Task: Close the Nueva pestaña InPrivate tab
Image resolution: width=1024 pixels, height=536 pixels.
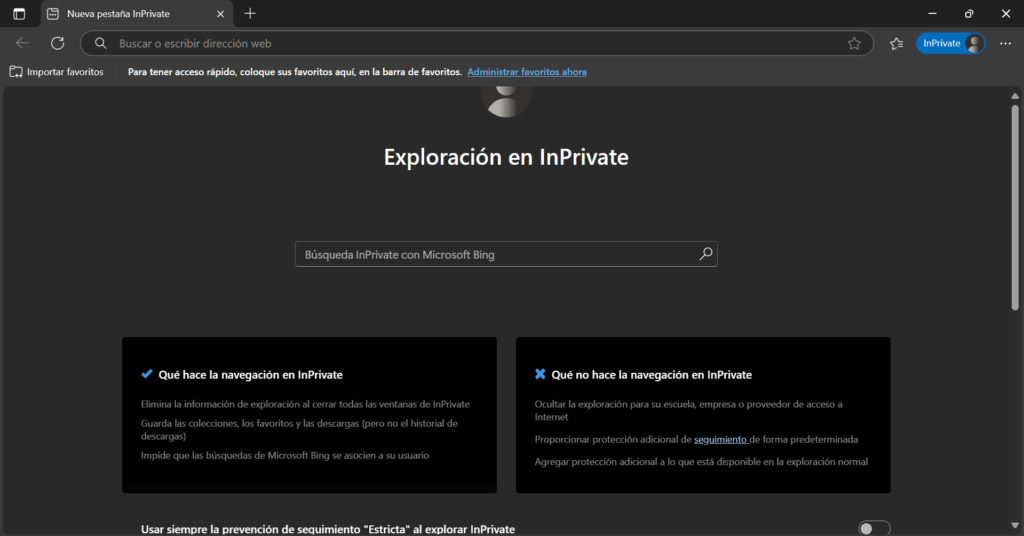Action: tap(220, 14)
